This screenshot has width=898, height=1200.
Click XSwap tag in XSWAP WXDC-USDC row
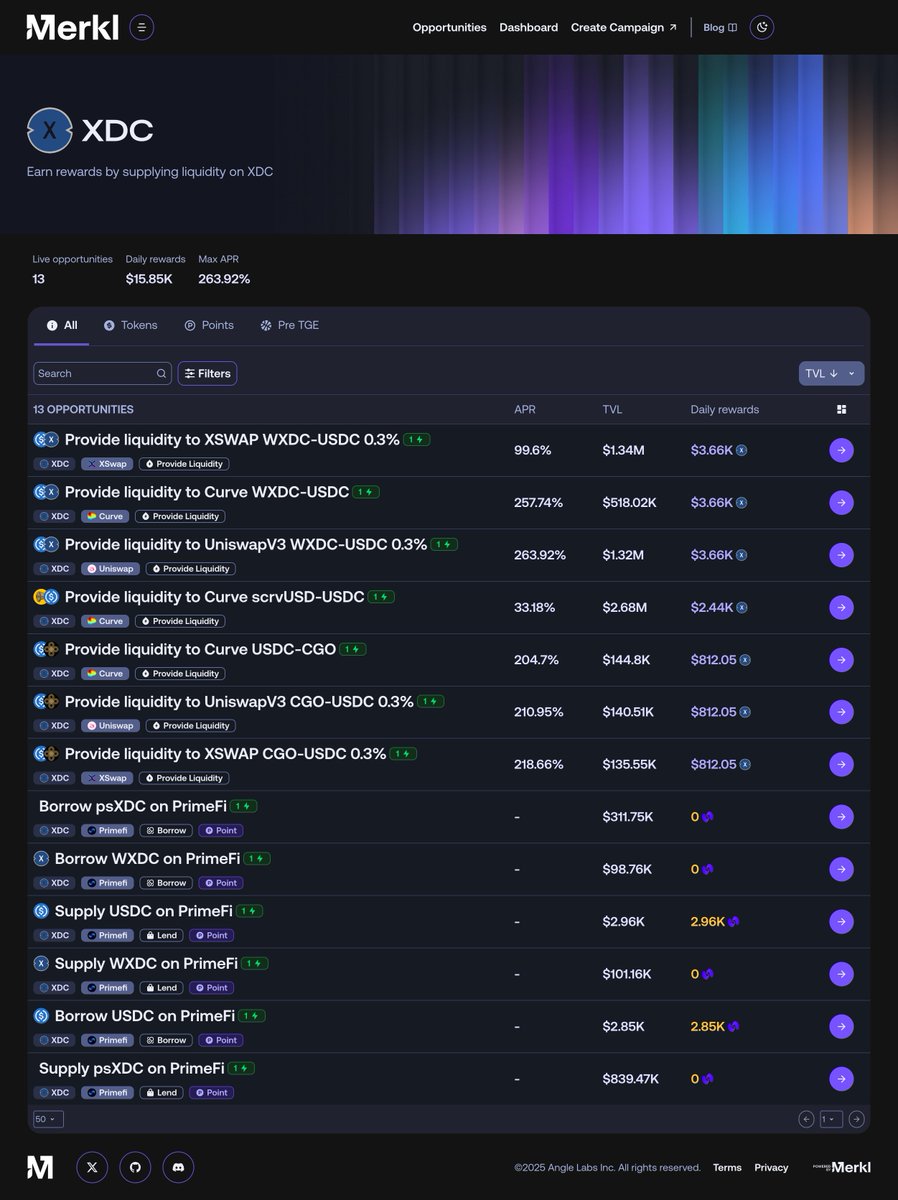click(107, 464)
